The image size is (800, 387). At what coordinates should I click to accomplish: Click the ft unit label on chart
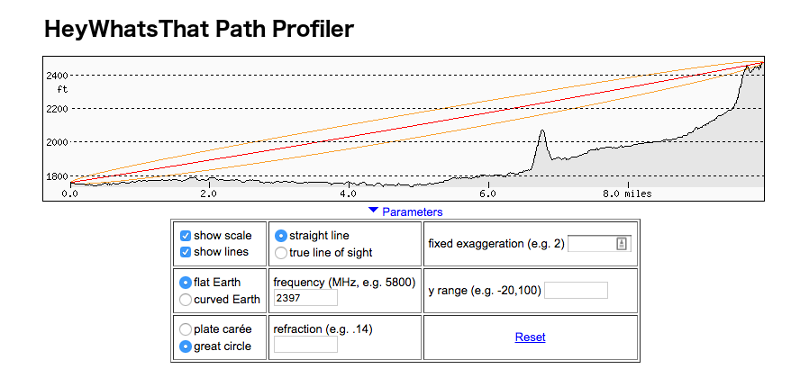click(63, 89)
